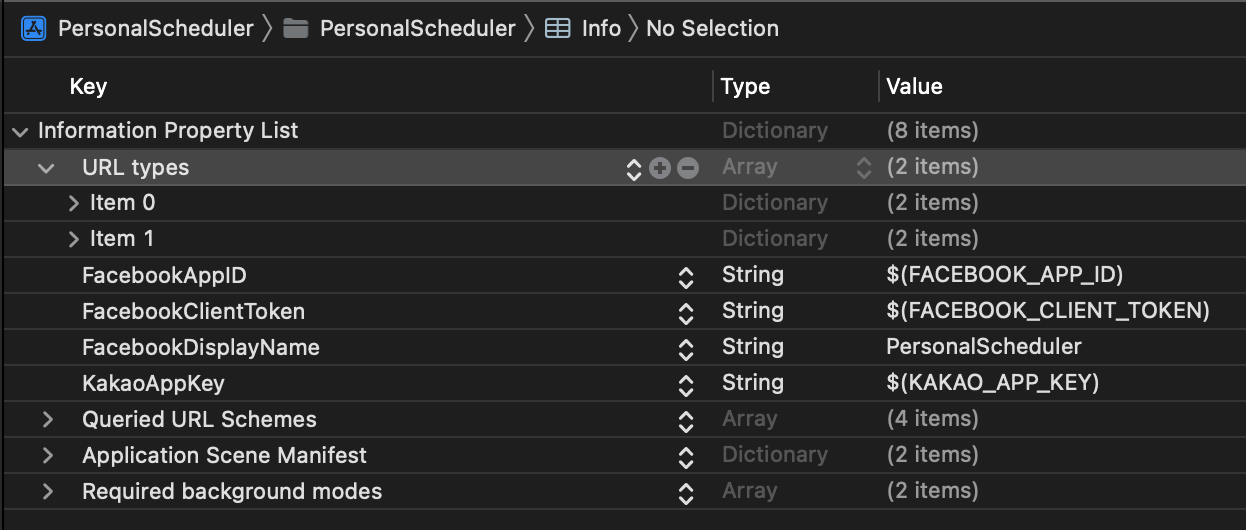This screenshot has height=530, width=1246.
Task: Select the Info breadcrumb item
Action: pyautogui.click(x=601, y=28)
